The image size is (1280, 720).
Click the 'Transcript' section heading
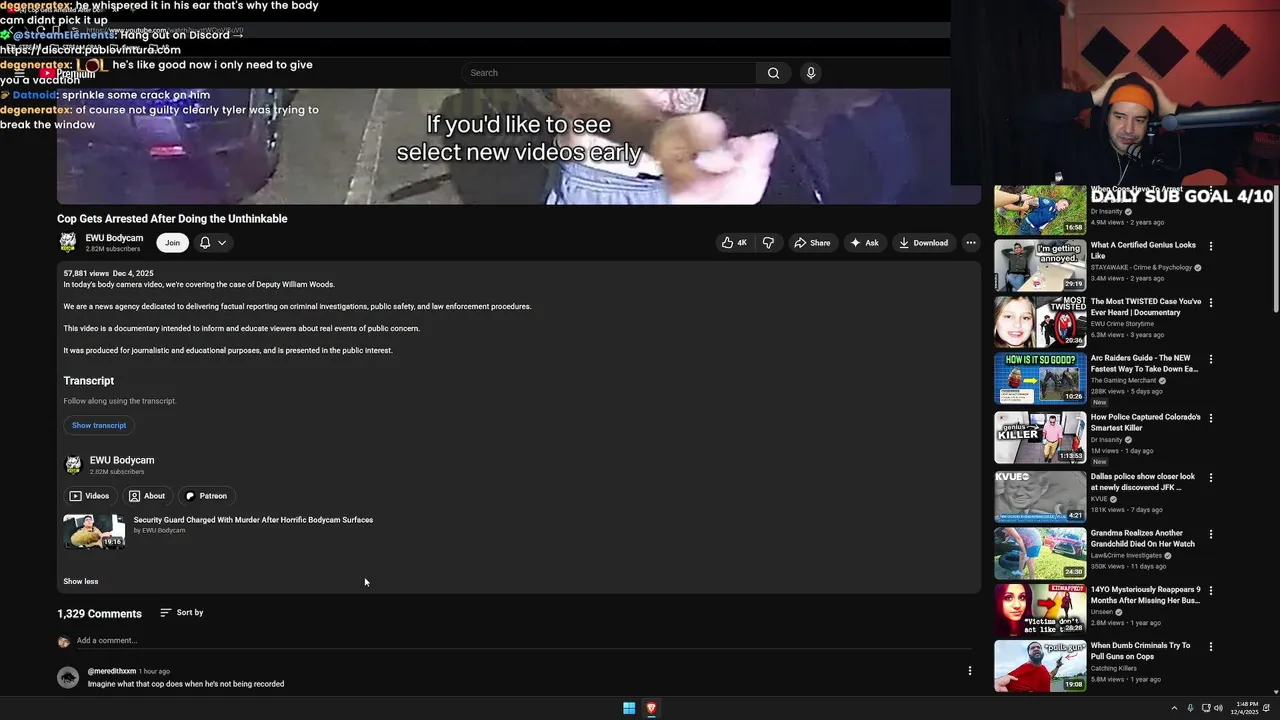pyautogui.click(x=89, y=381)
